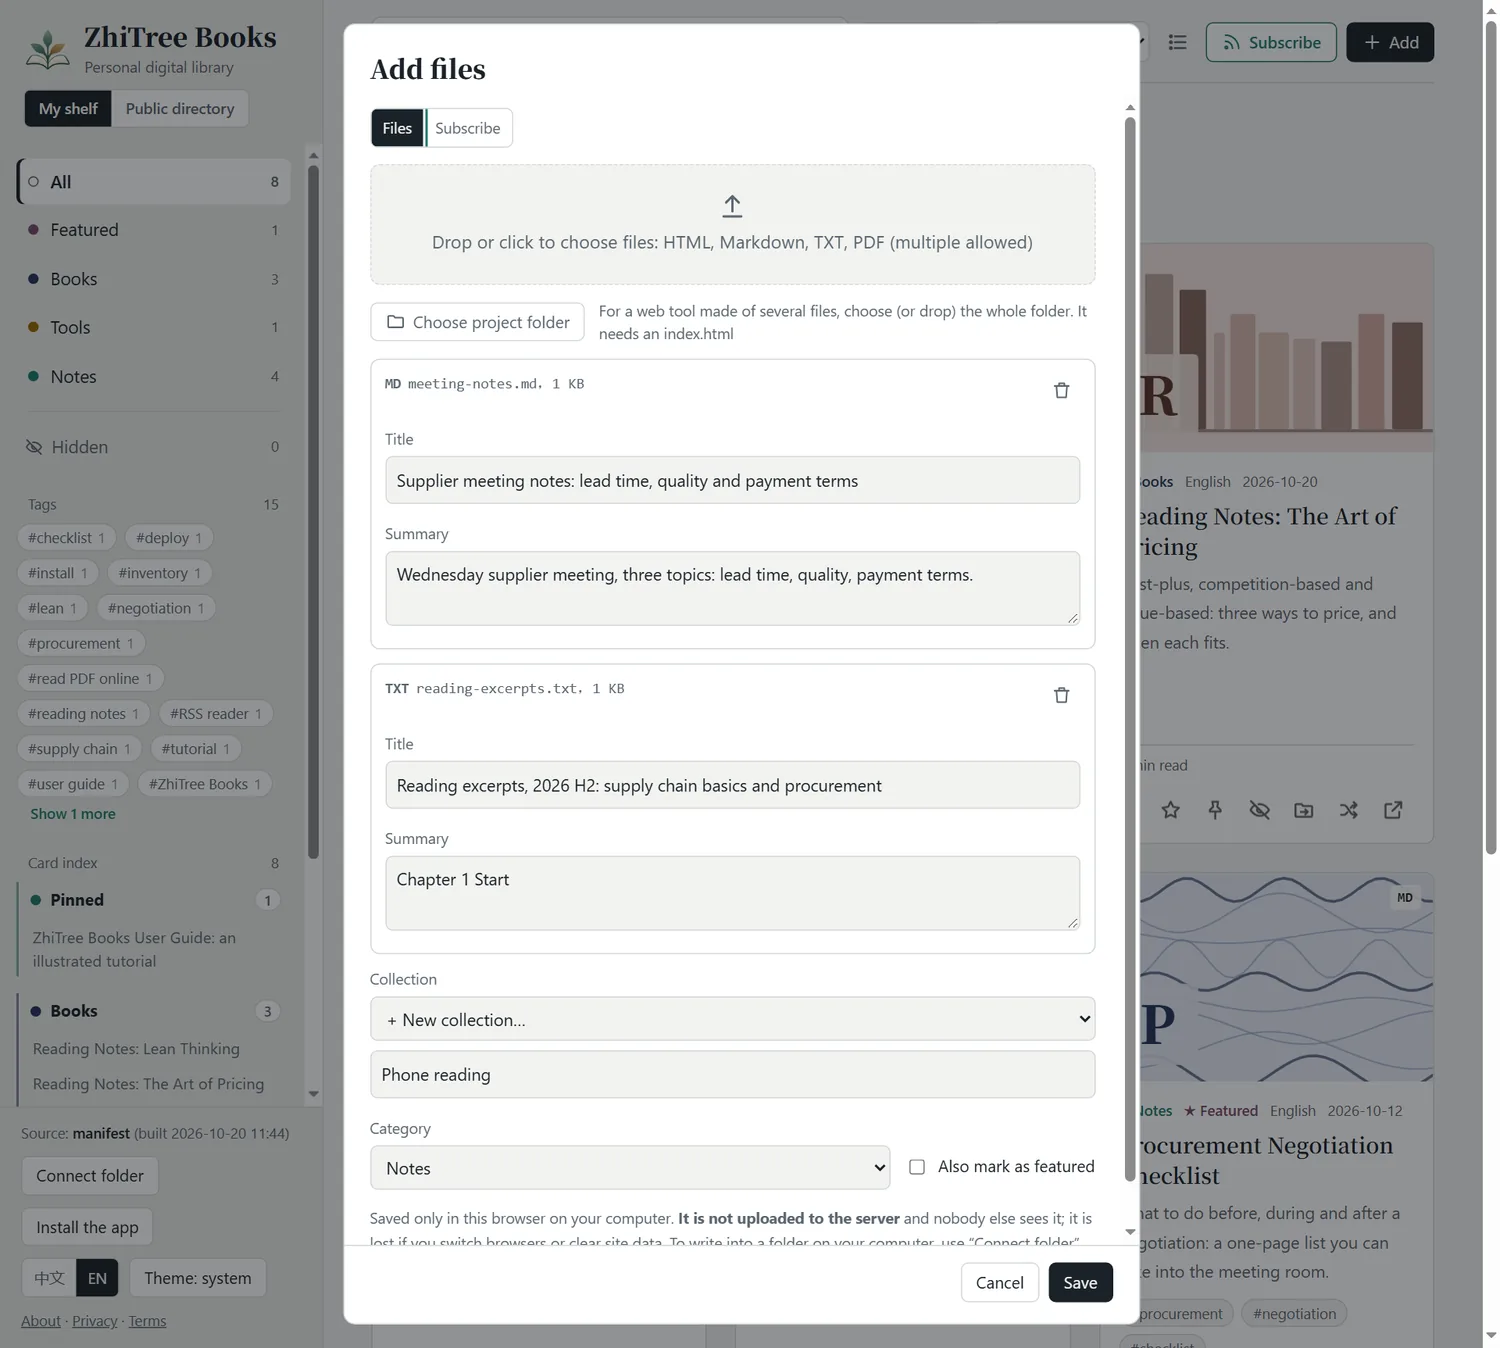Viewport: 1500px width, 1348px height.
Task: Enable Also mark as featured checkbox
Action: (916, 1167)
